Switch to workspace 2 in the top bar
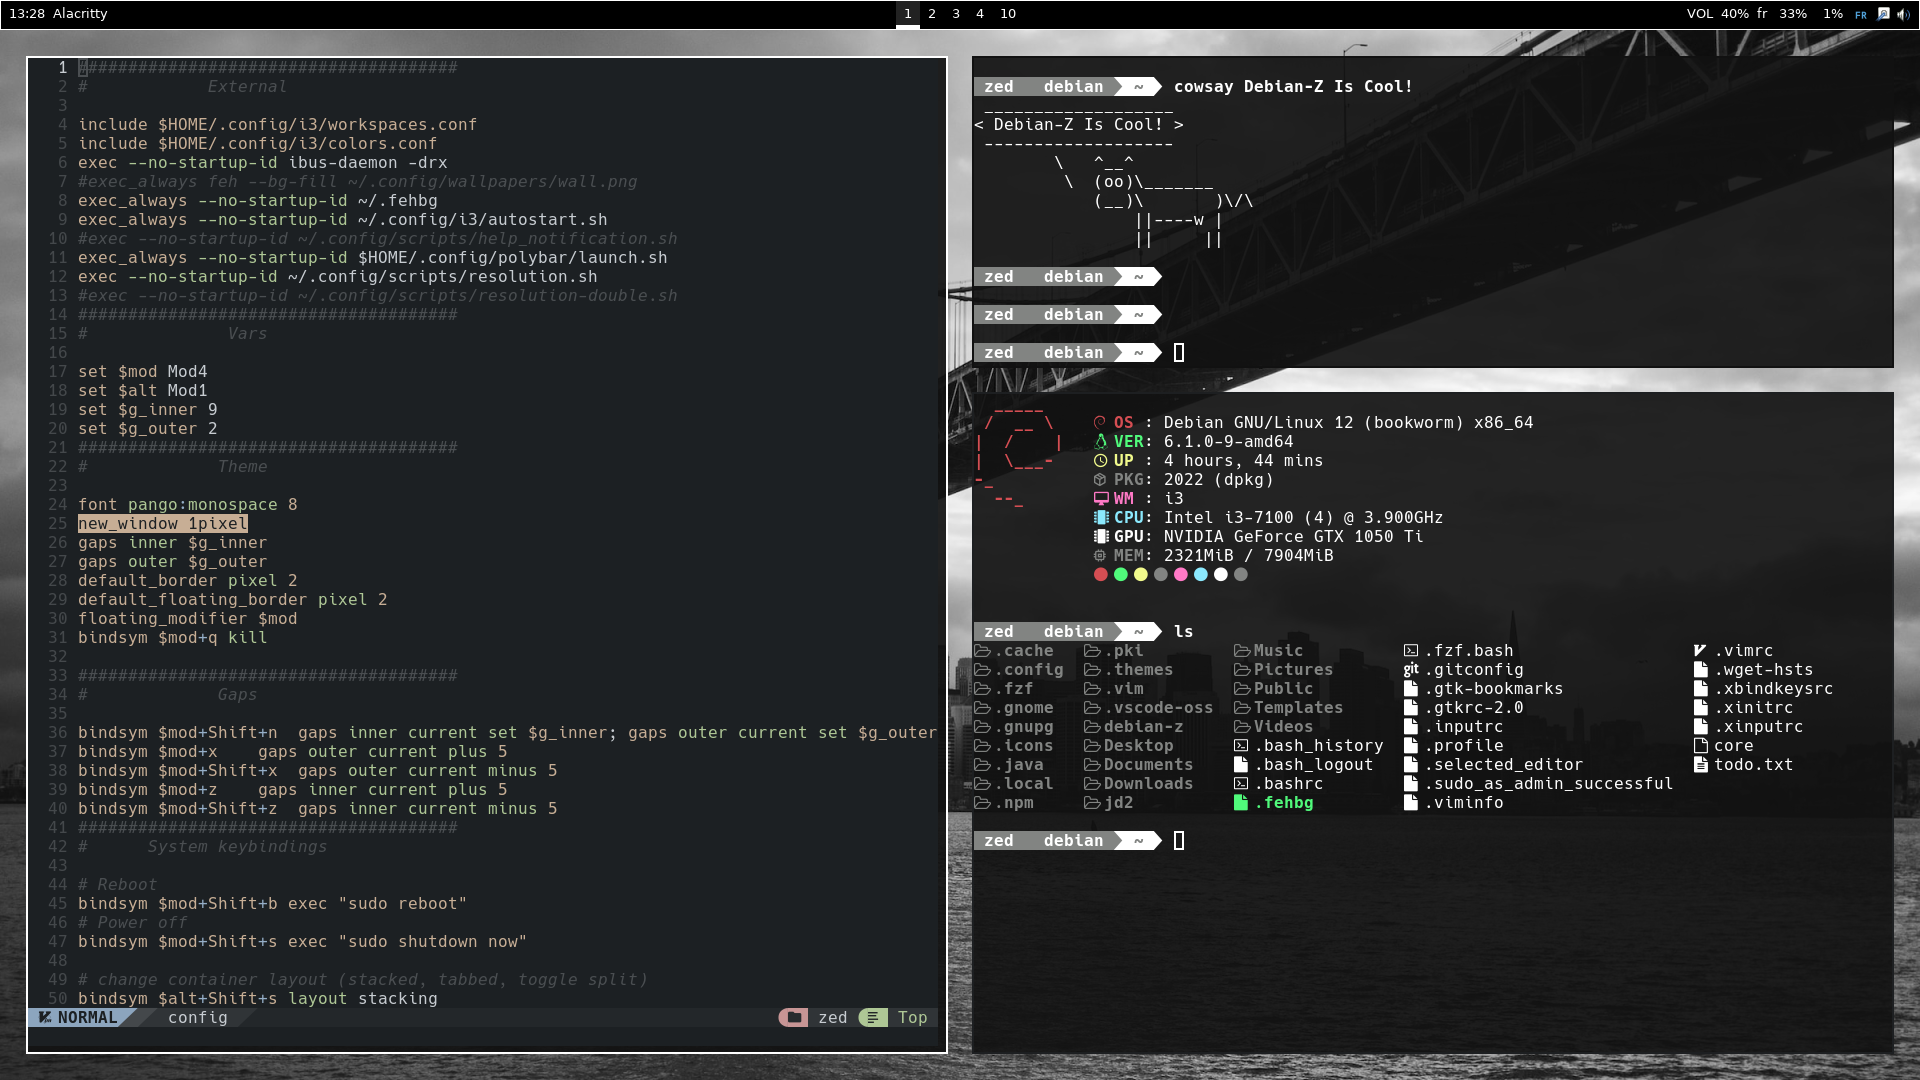 (x=931, y=14)
